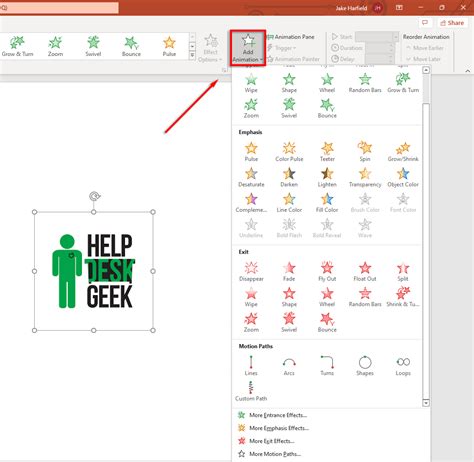
Task: Open the Animation Pane
Action: click(291, 37)
